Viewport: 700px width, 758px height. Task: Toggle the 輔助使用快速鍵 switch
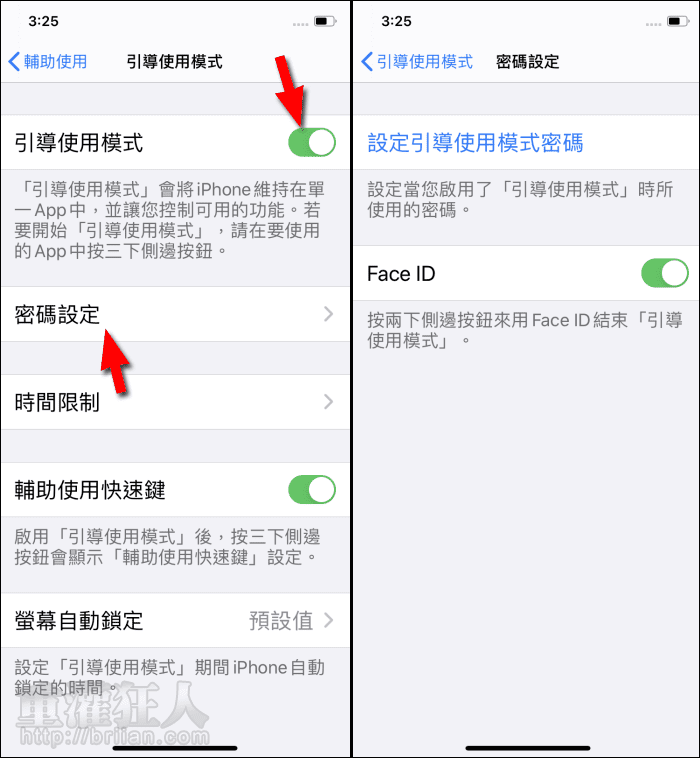[x=312, y=489]
